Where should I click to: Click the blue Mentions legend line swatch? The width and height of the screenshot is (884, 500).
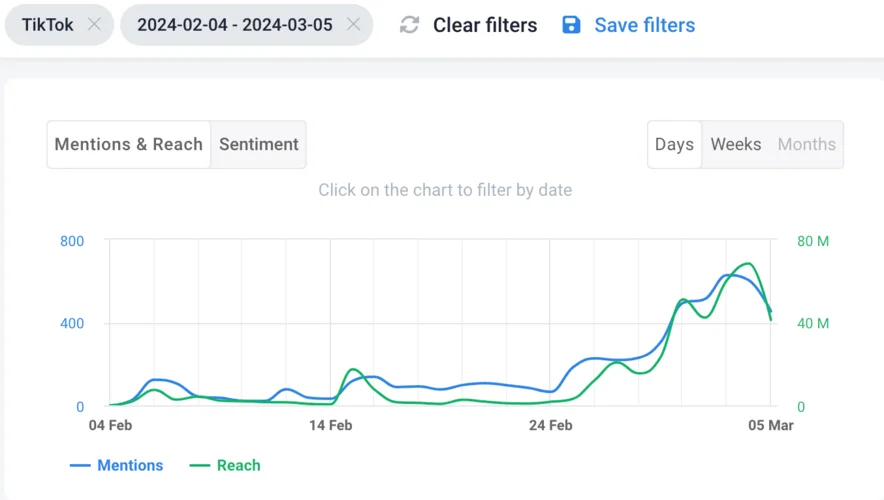tap(80, 466)
